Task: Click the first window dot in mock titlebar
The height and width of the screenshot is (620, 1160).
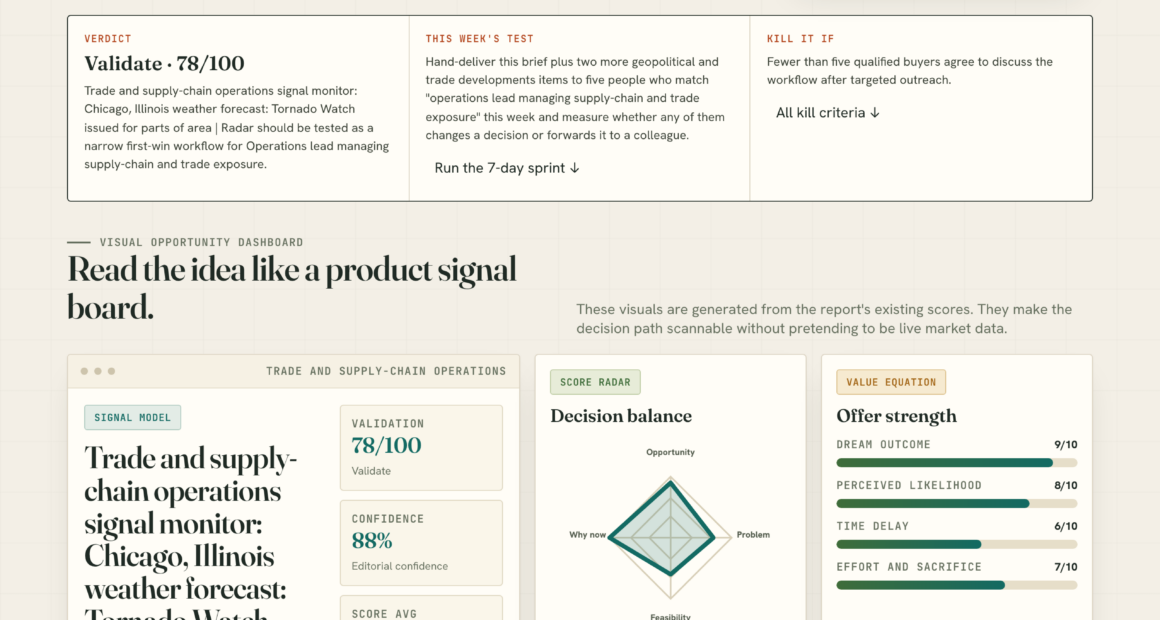Action: (x=84, y=371)
